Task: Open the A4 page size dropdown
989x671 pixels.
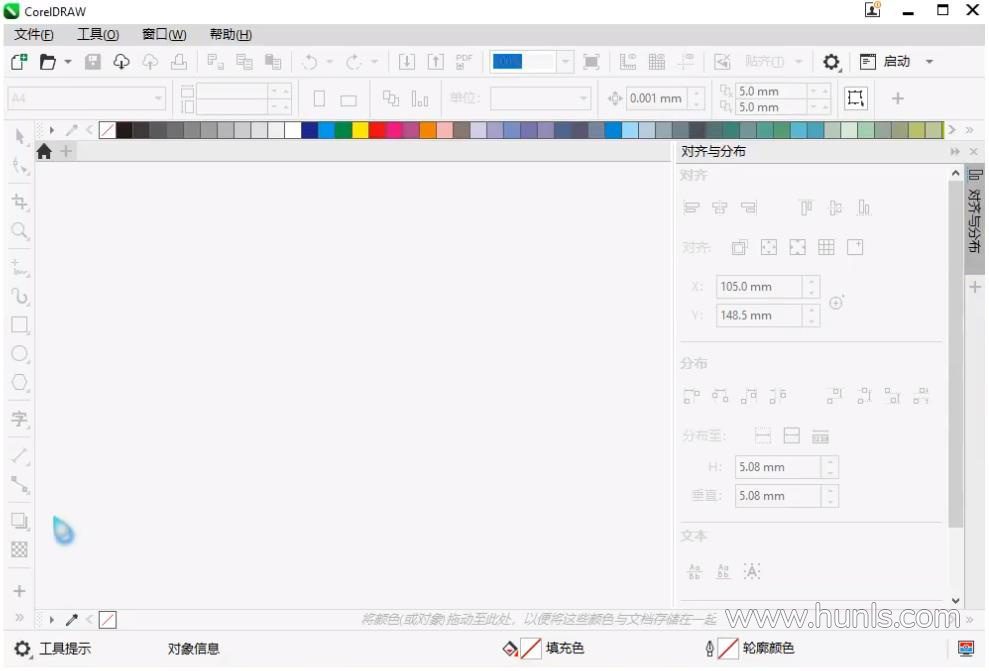Action: [x=157, y=98]
